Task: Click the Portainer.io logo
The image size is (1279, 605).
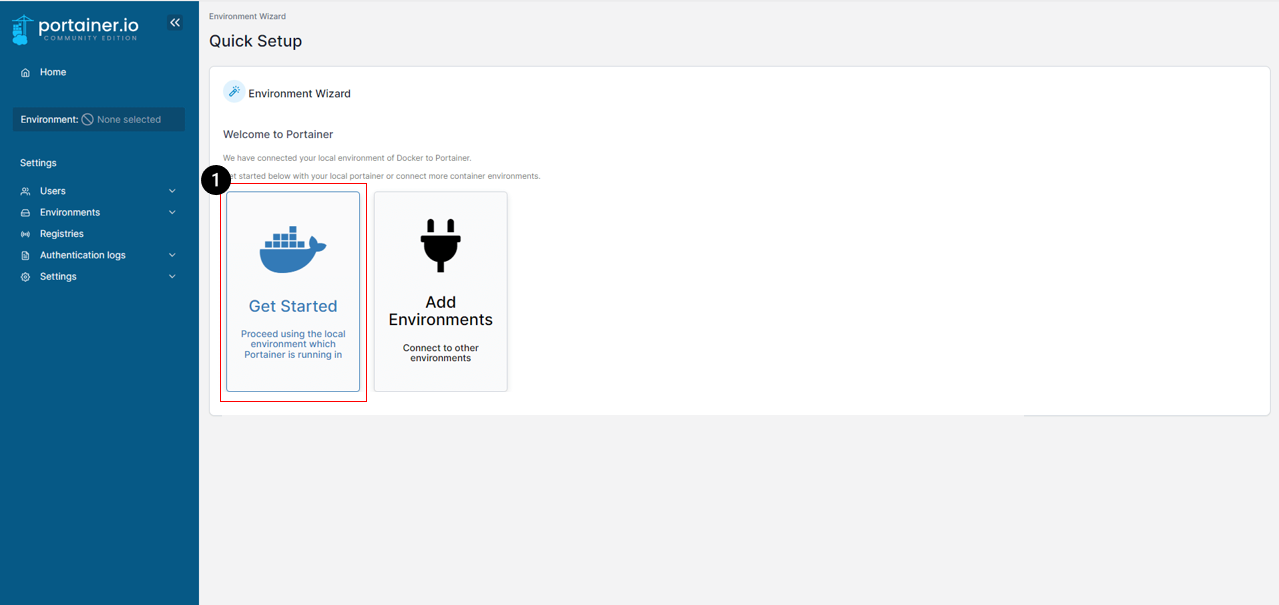Action: point(75,29)
